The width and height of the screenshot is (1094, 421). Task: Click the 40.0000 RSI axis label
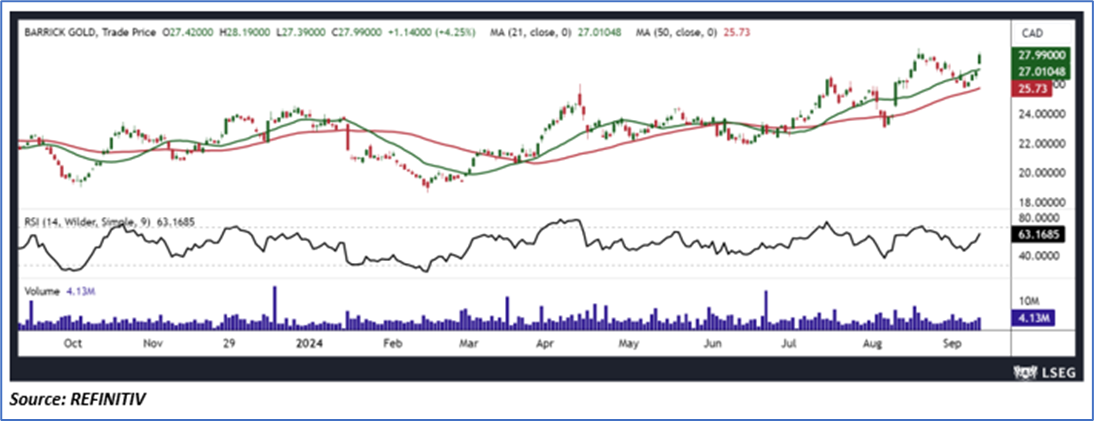[1040, 256]
